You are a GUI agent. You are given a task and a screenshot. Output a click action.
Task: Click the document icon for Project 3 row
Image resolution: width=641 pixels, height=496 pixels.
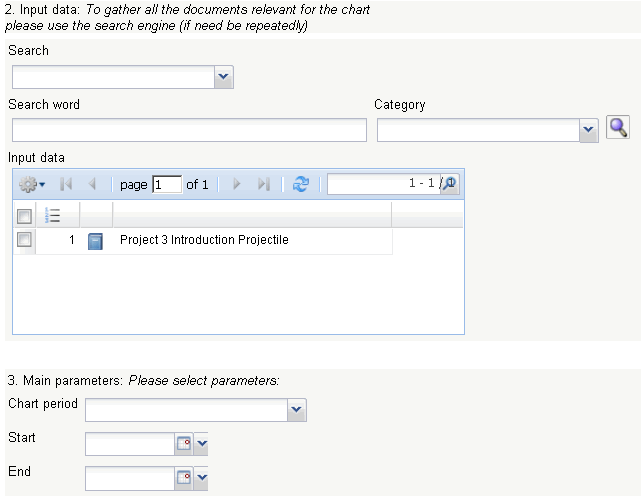(x=95, y=240)
